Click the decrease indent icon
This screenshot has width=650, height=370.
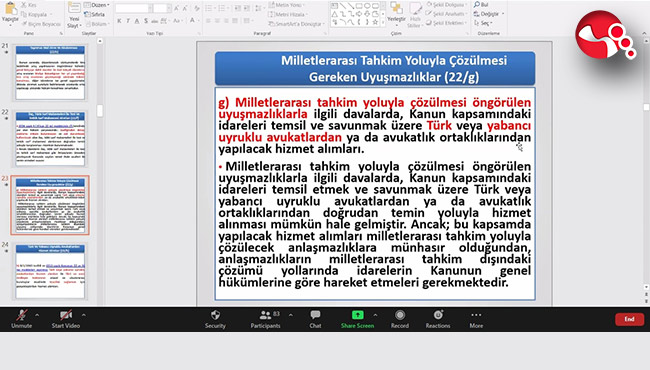(x=238, y=8)
